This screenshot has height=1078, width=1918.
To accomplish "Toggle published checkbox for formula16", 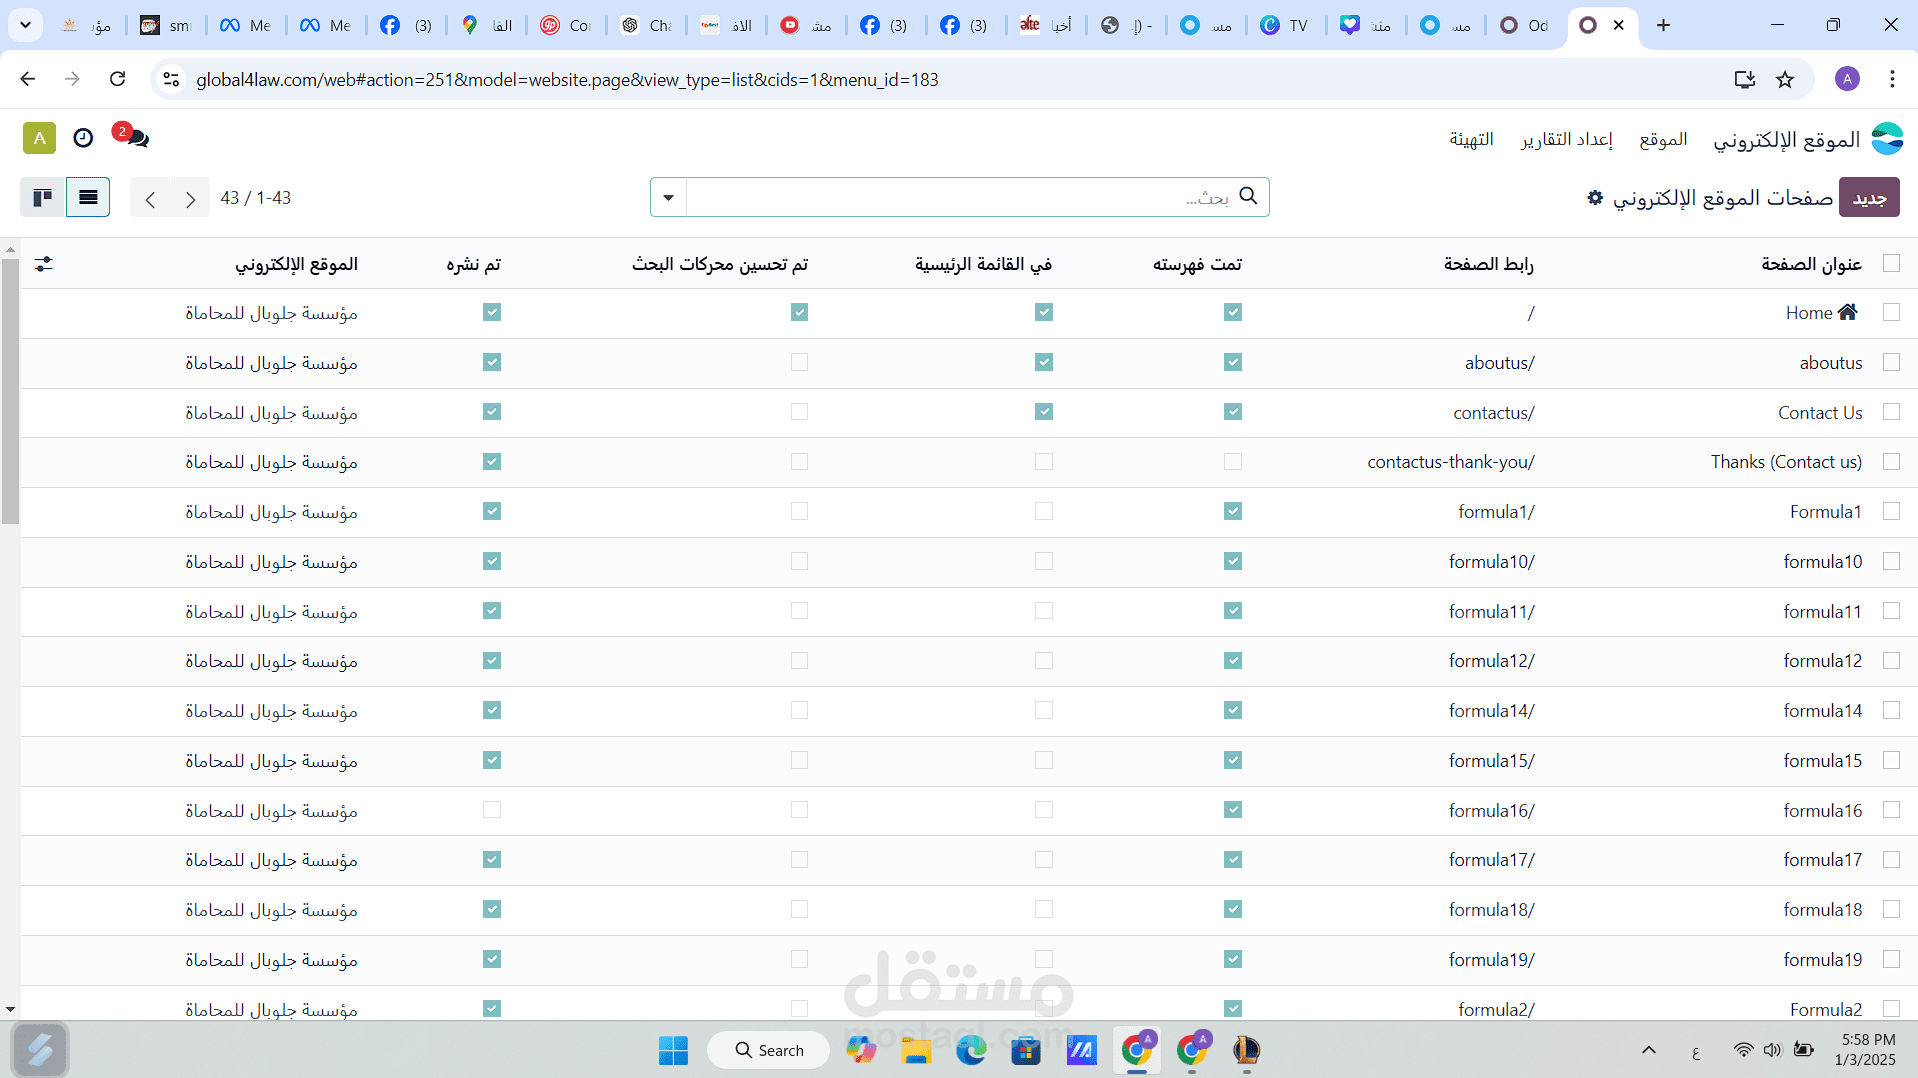I will (x=492, y=810).
